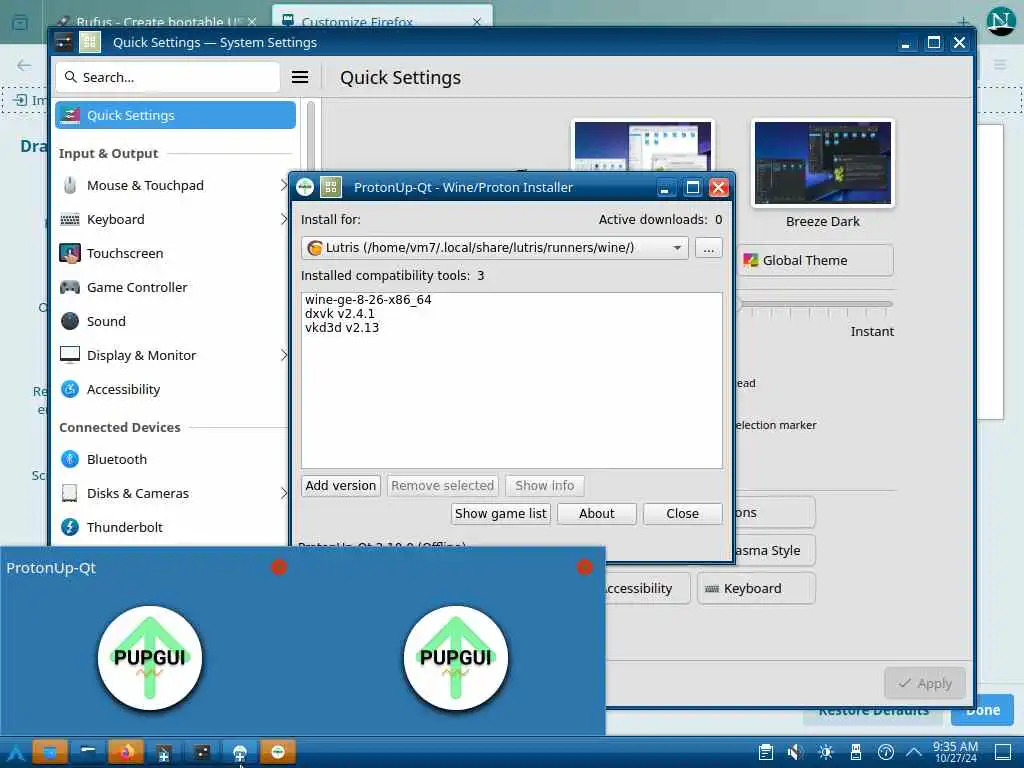Select dxvk v2.4.1 in the list

pos(340,313)
